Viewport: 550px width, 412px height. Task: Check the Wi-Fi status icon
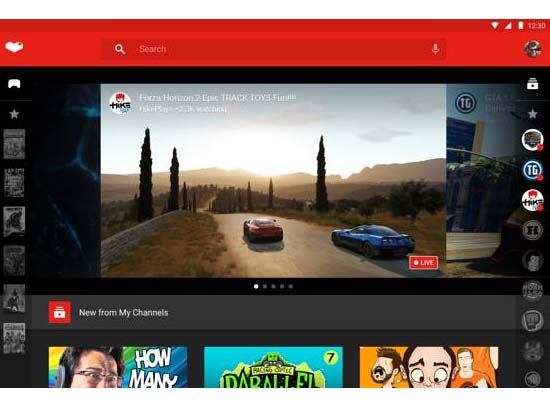click(x=495, y=26)
